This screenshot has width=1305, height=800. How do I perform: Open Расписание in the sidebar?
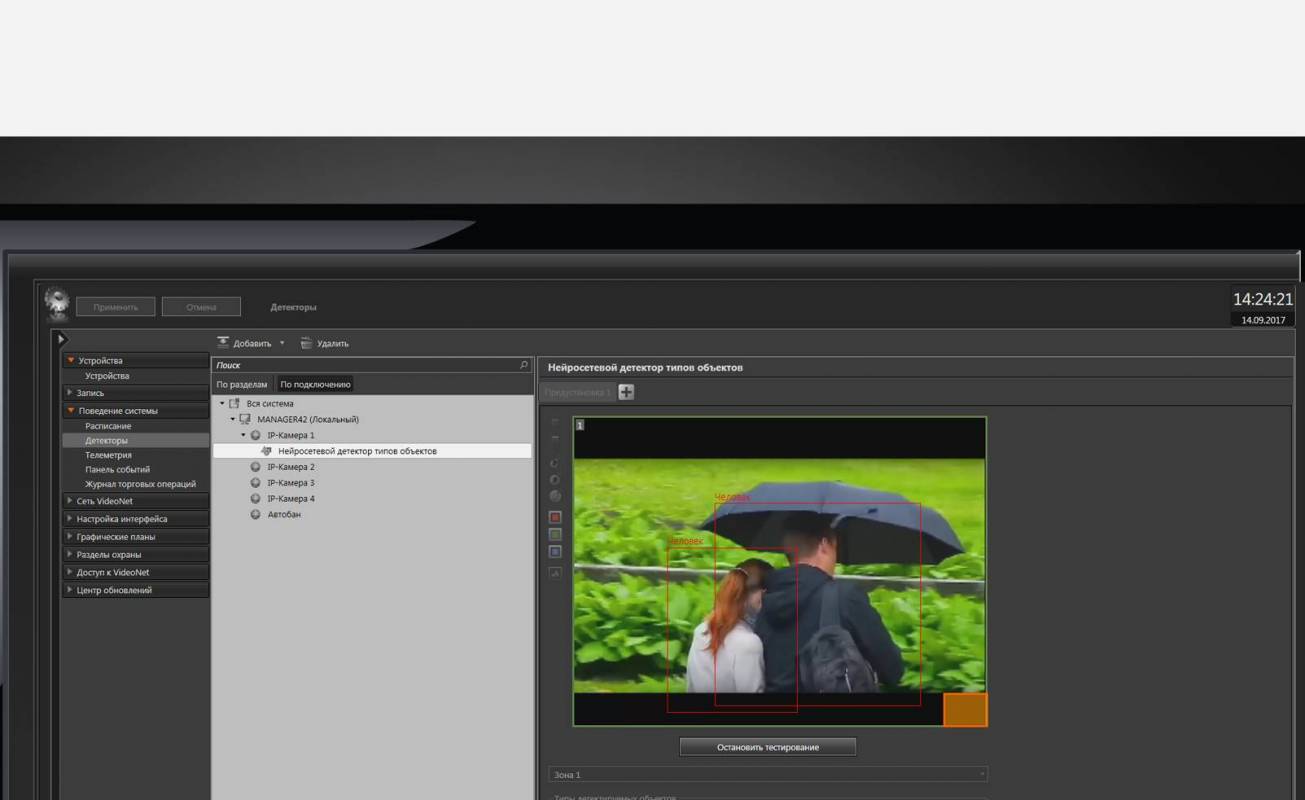point(108,426)
